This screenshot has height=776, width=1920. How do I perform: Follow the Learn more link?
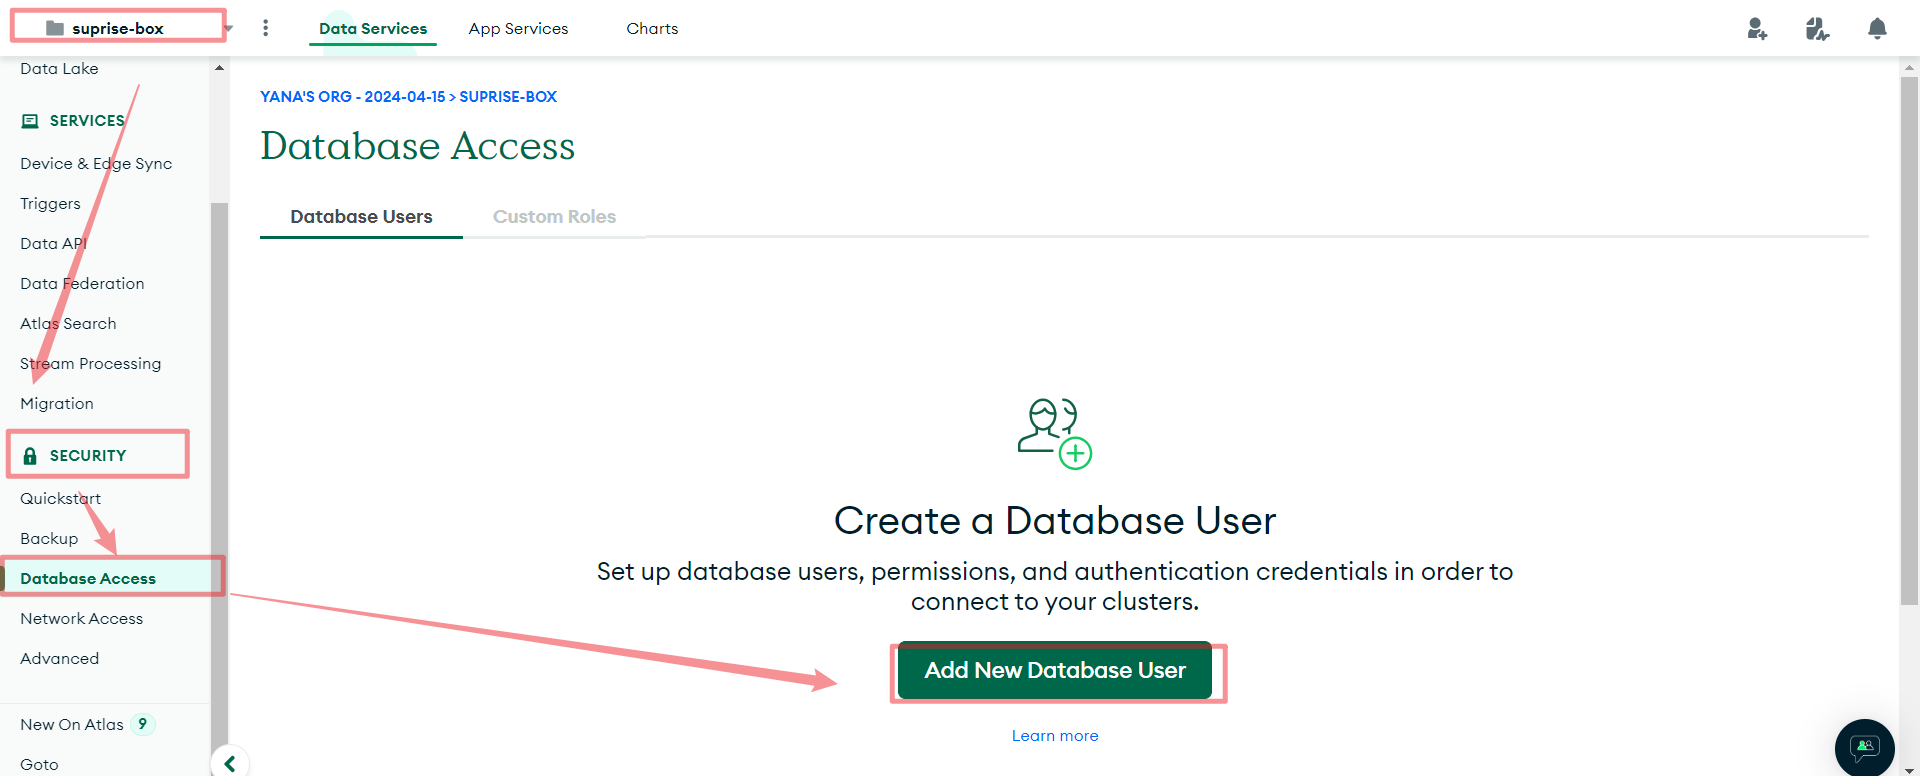[x=1055, y=736]
